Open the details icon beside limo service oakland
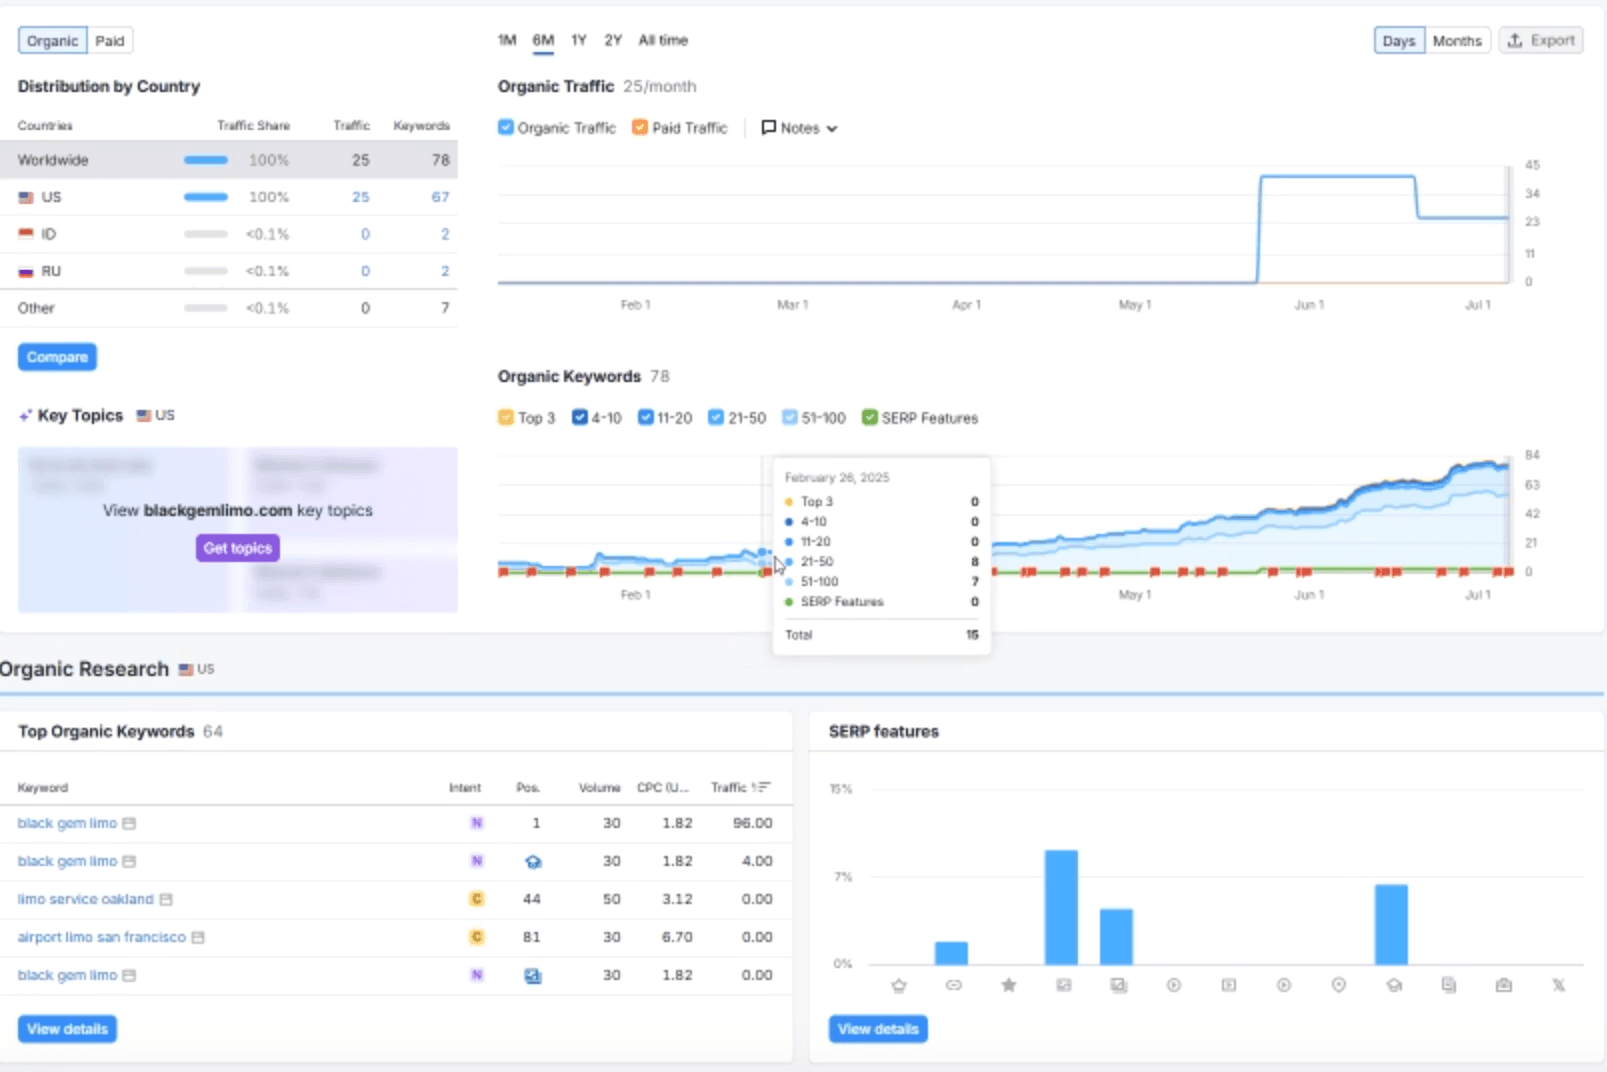The height and width of the screenshot is (1072, 1607). [168, 899]
